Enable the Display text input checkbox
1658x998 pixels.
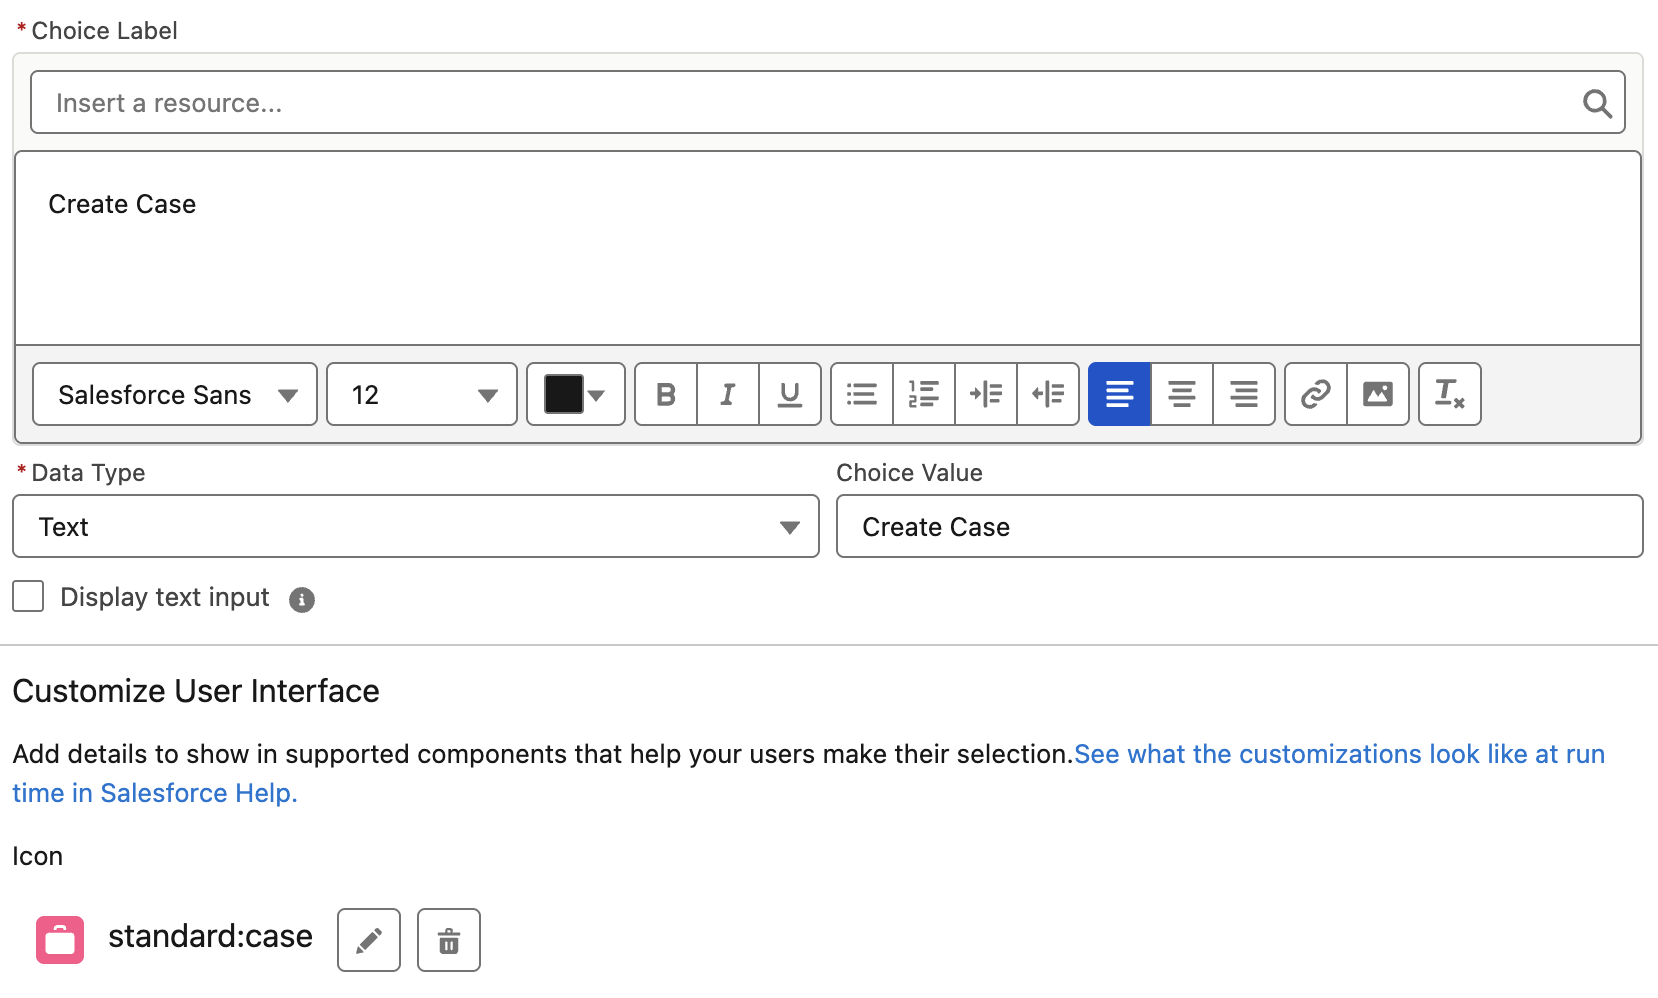(28, 596)
